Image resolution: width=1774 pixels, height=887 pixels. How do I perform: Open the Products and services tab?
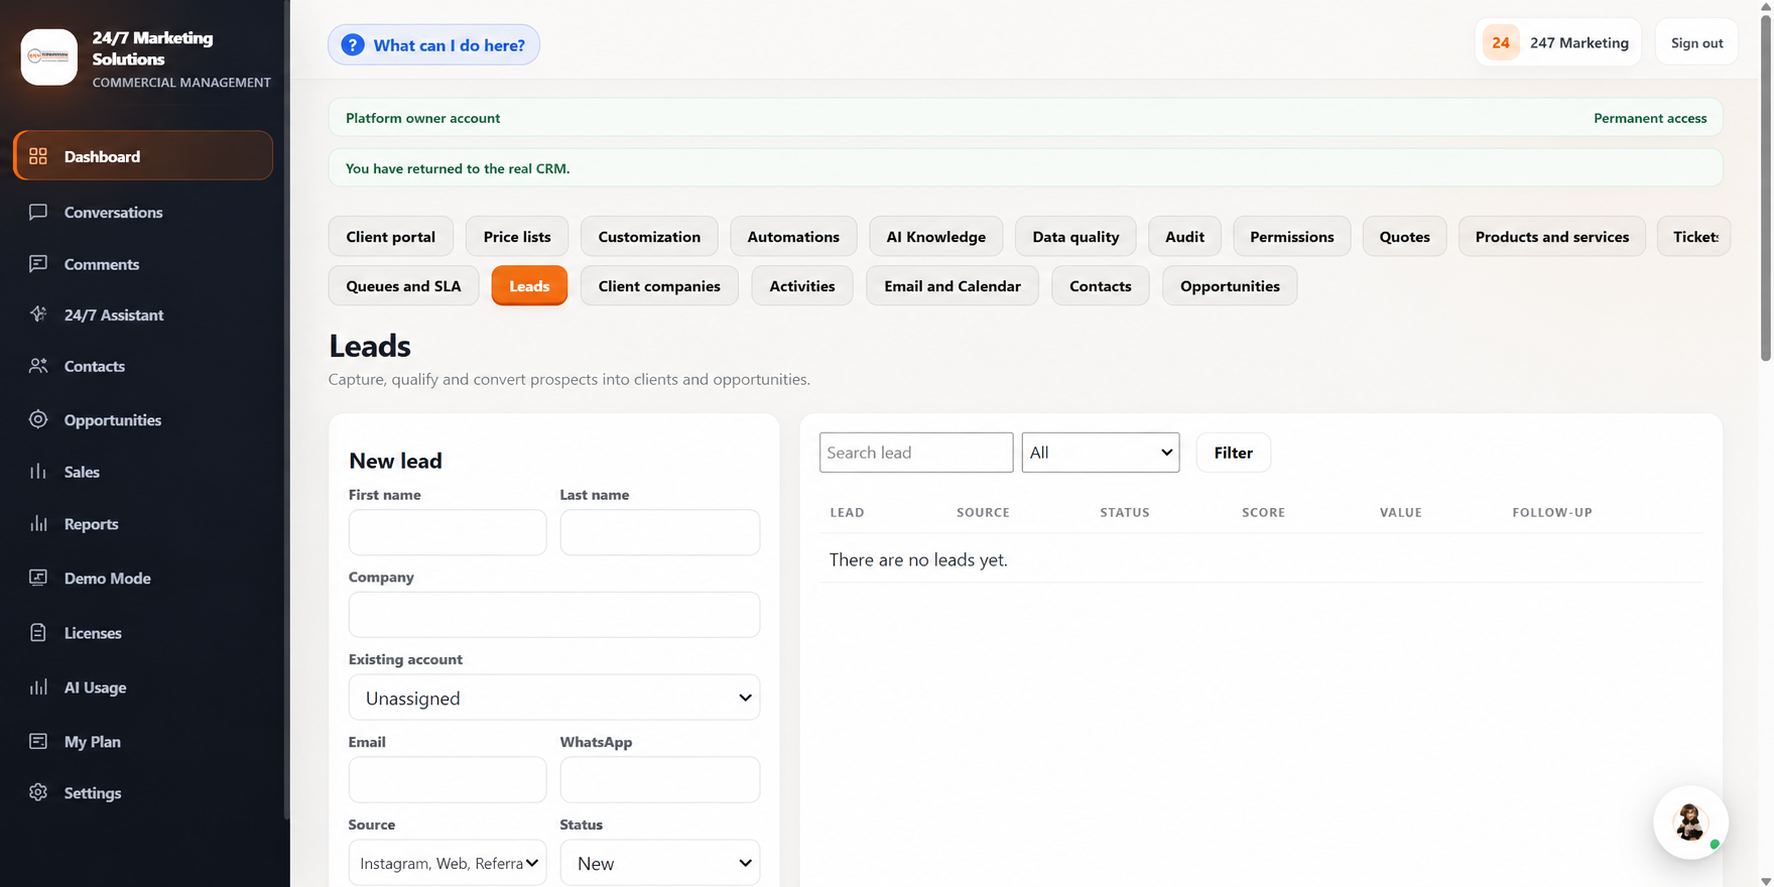[x=1552, y=236]
